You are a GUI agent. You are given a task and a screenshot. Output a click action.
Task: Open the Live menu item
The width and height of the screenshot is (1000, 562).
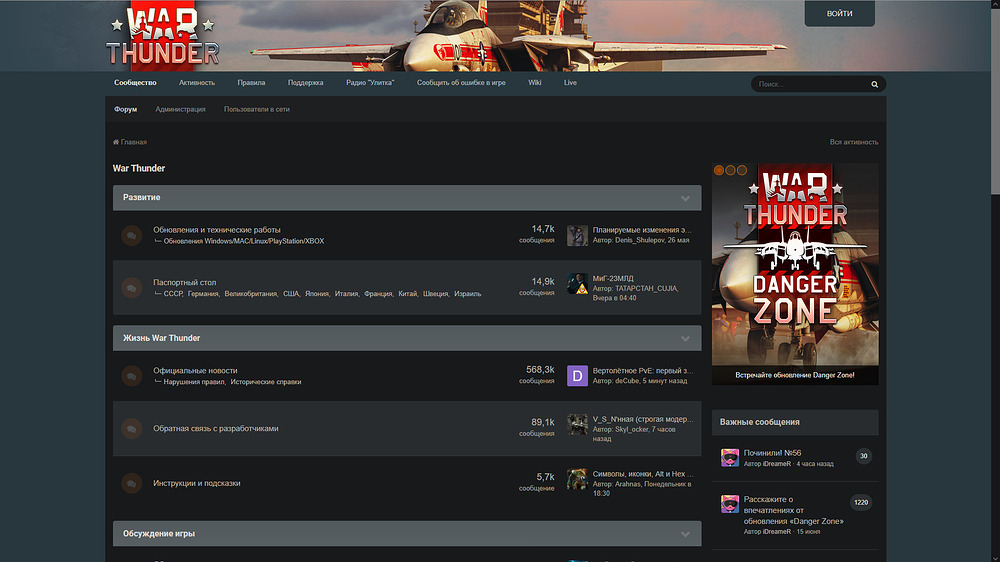point(570,83)
